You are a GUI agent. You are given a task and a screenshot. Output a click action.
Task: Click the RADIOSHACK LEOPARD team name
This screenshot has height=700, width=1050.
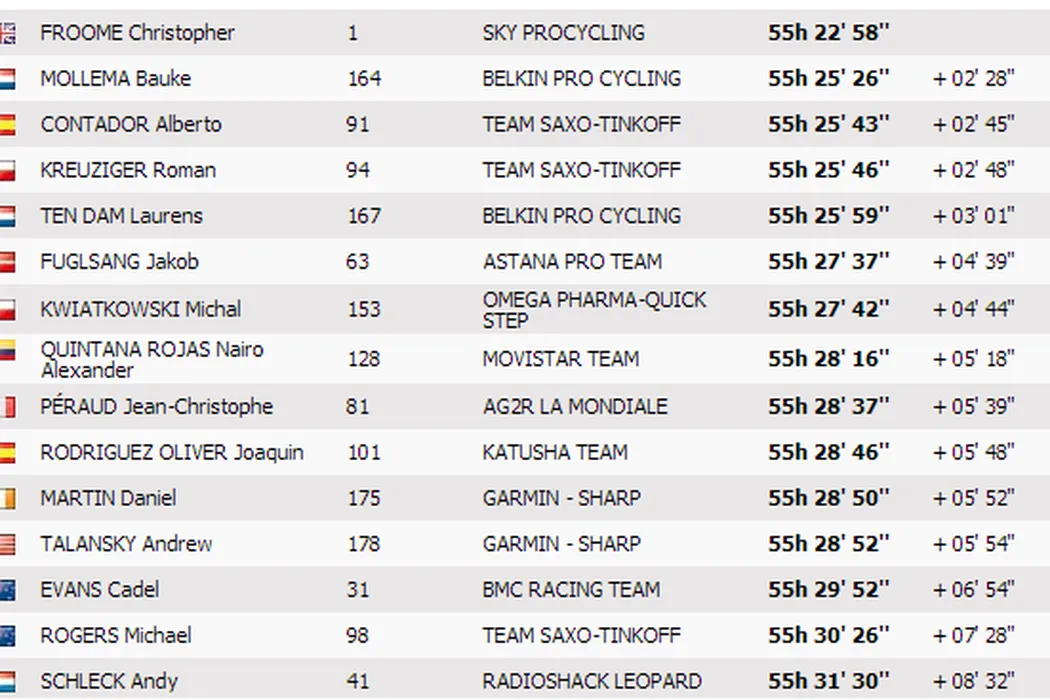592,682
